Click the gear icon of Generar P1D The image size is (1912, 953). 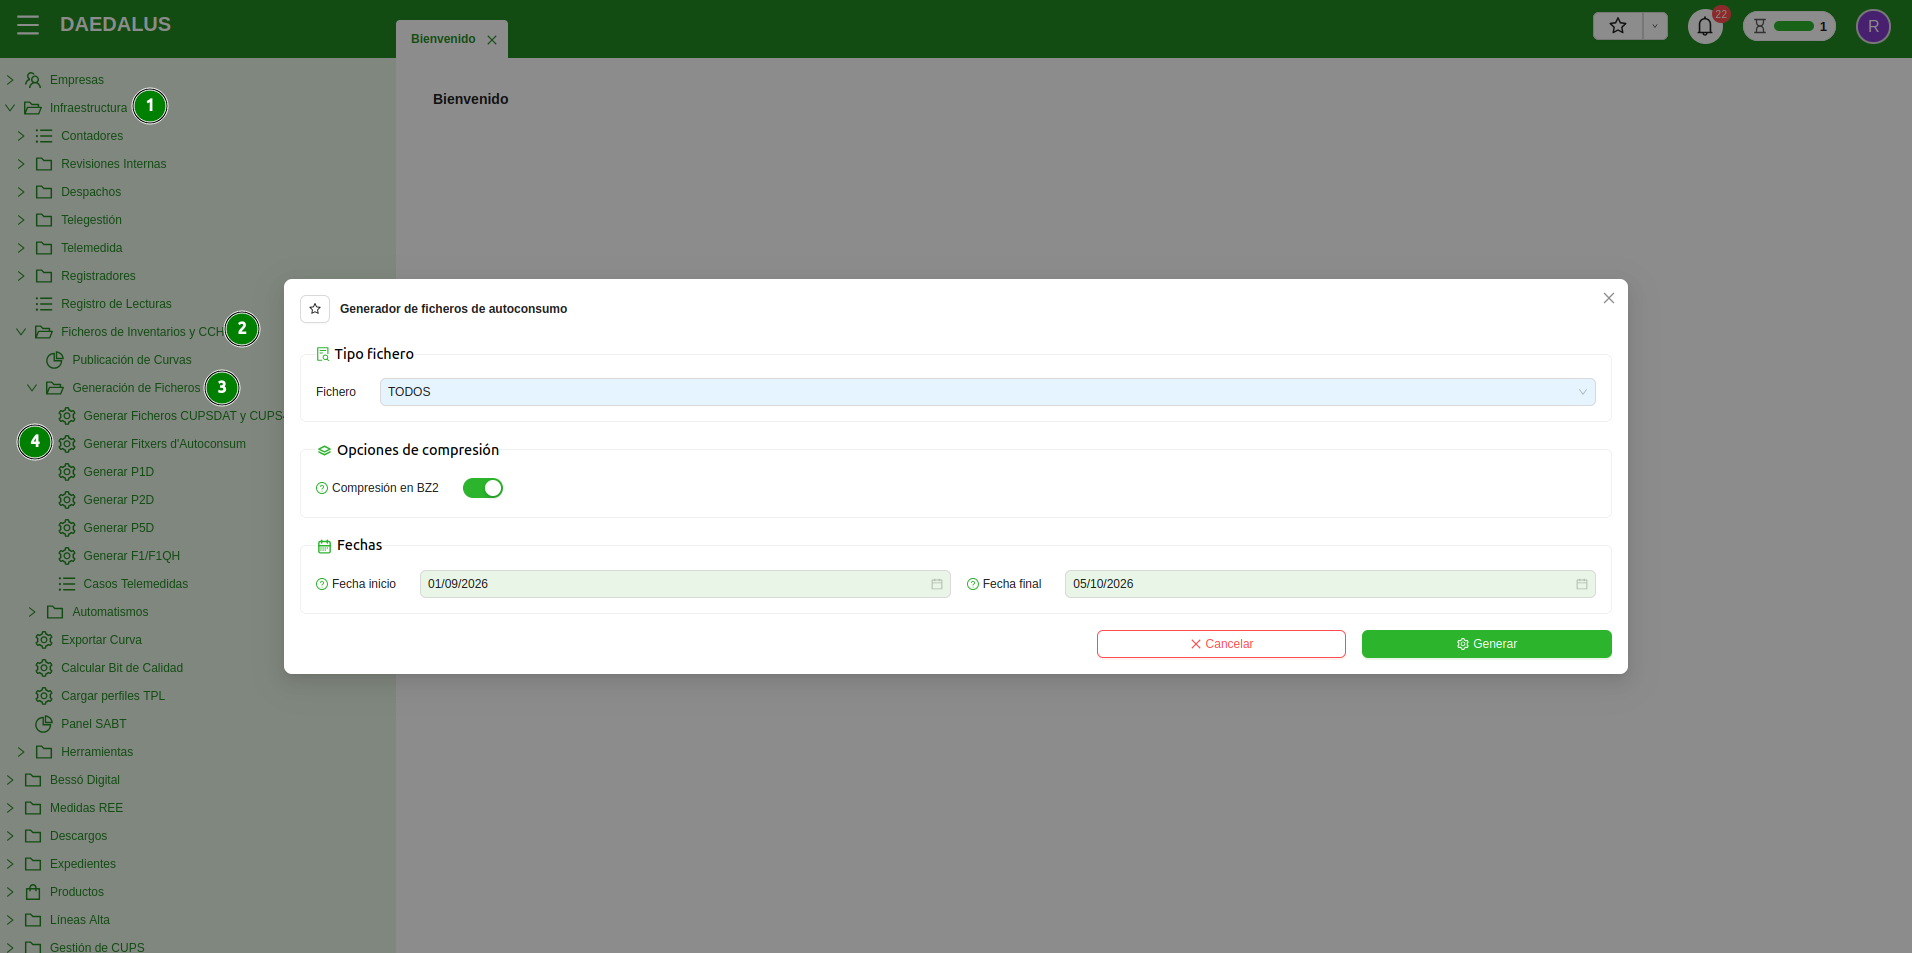(67, 472)
